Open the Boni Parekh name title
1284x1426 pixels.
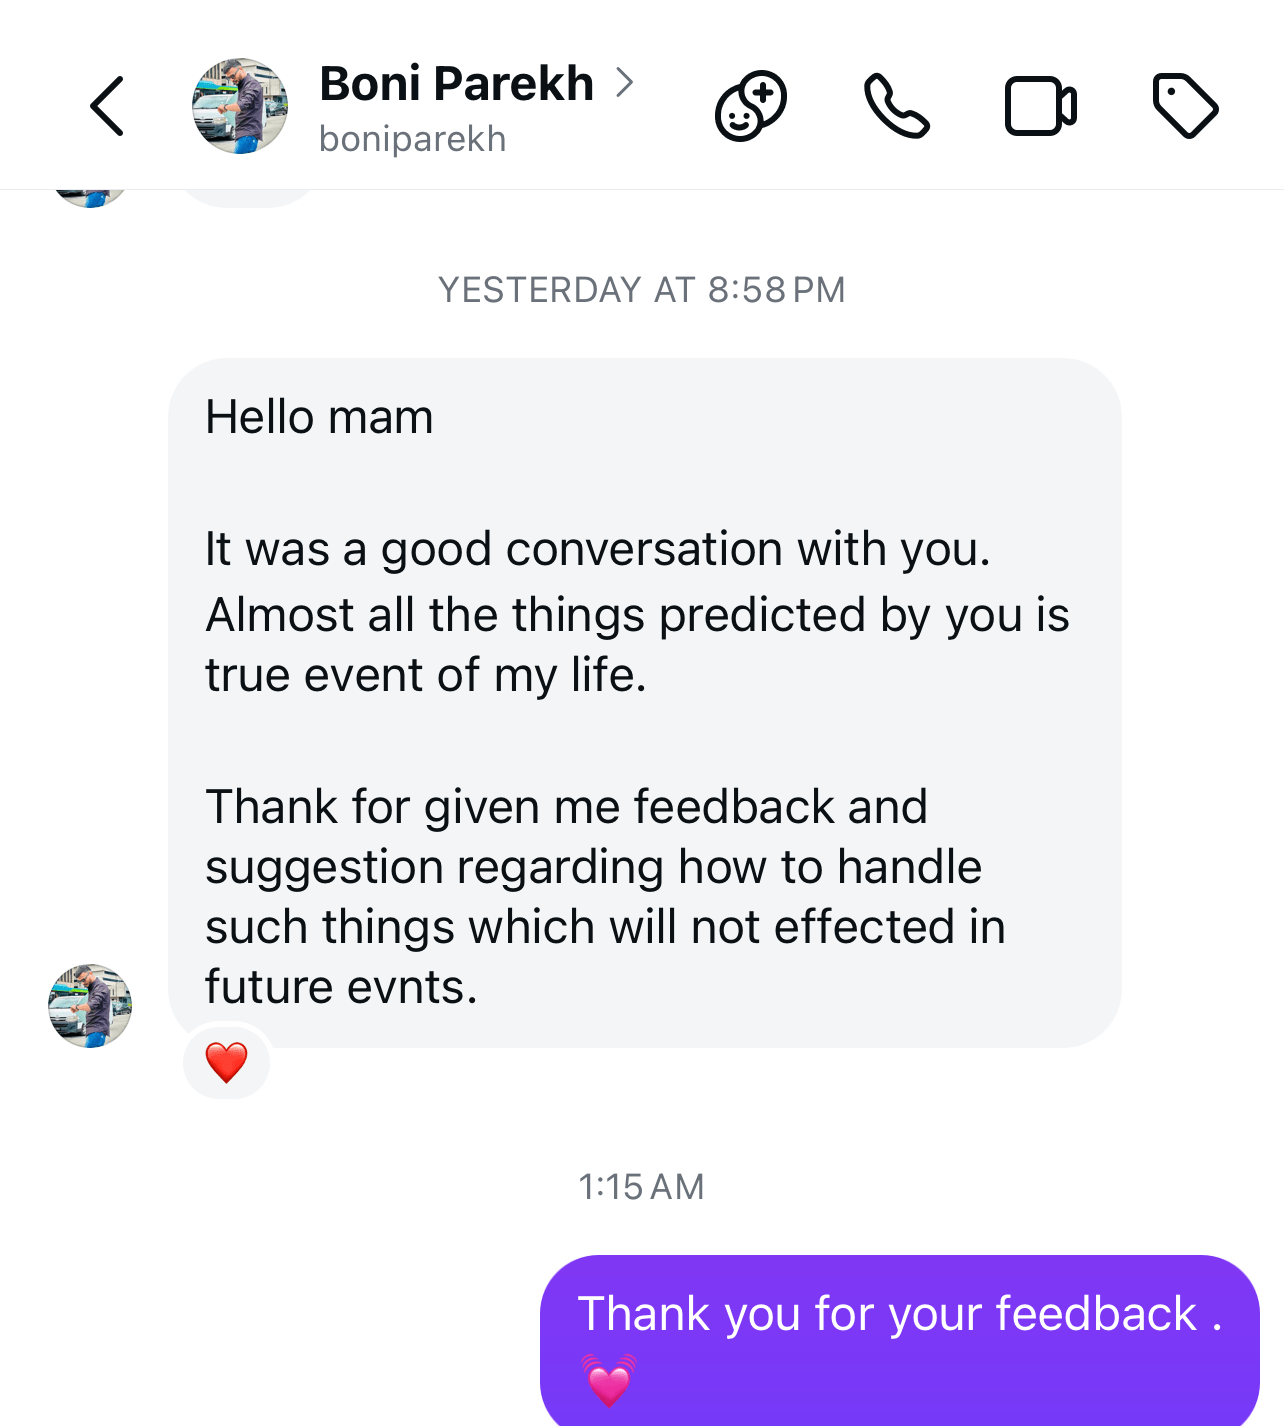coord(456,84)
